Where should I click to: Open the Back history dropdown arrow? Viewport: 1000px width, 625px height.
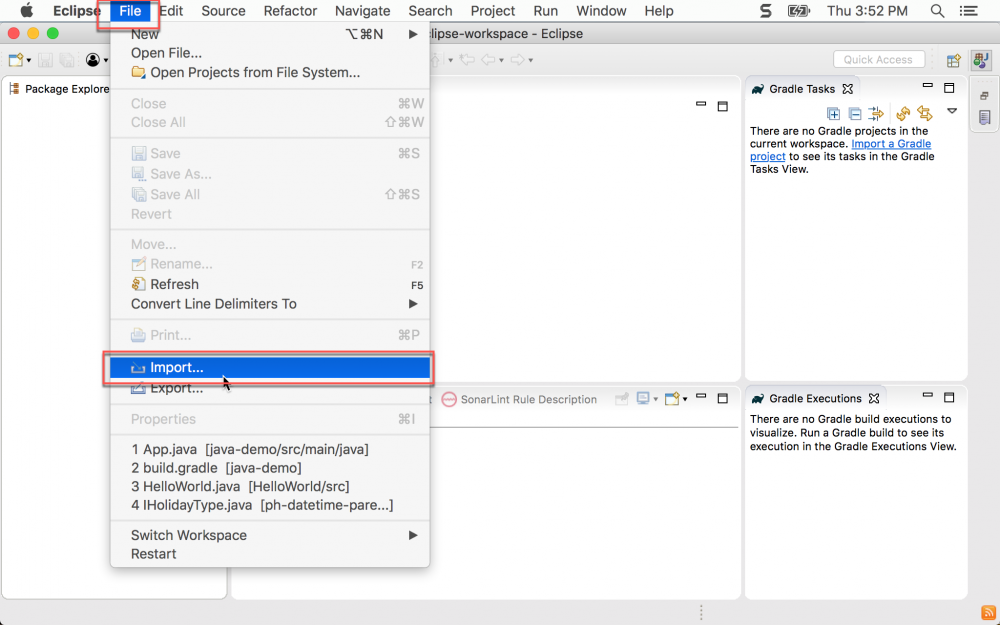[x=501, y=61]
